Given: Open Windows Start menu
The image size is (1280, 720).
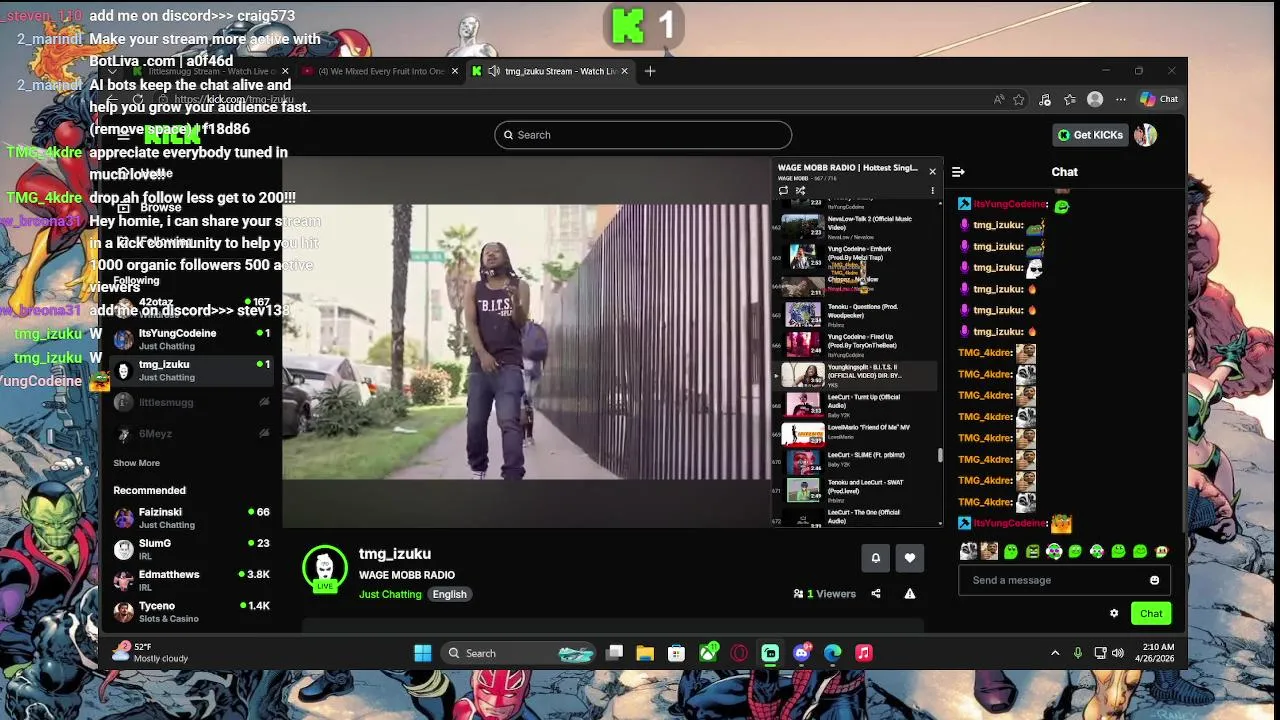Looking at the screenshot, I should [x=423, y=653].
